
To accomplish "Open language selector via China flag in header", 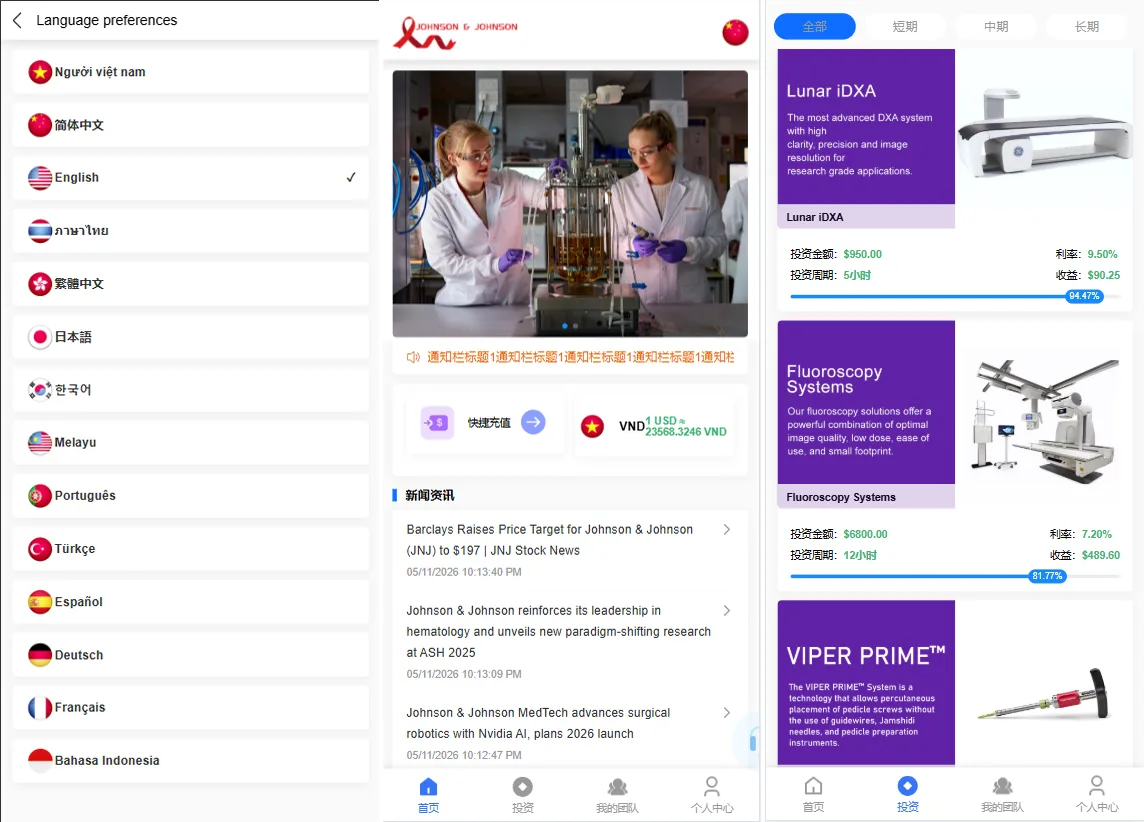I will point(735,32).
